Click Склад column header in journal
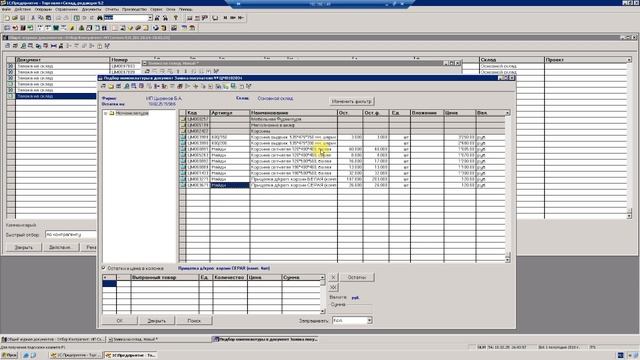The image size is (640, 360). tap(511, 60)
